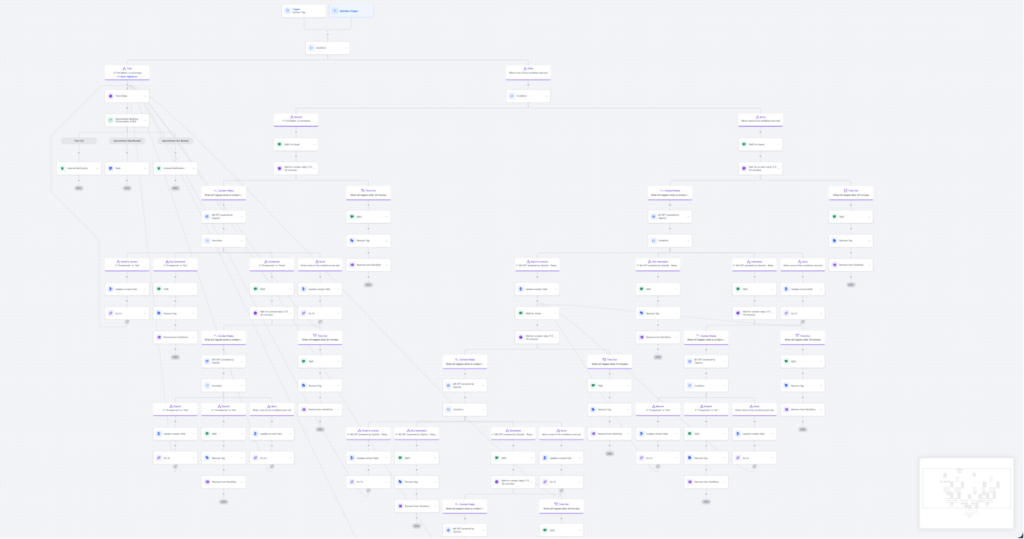This screenshot has height=539, width=1024.
Task: Add step between Time Delay and Appointment Booking
Action: (x=127, y=108)
